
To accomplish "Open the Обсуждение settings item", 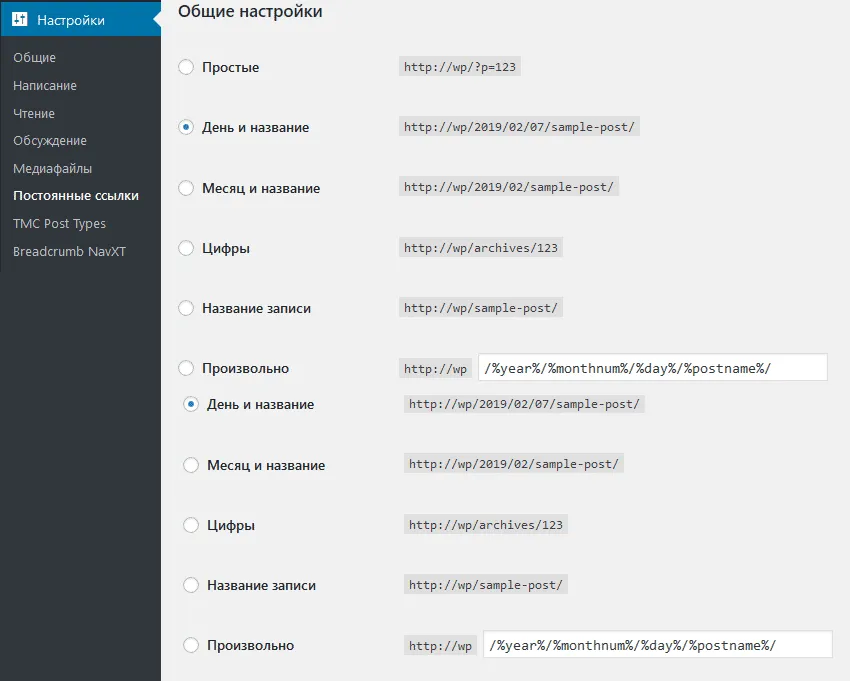I will point(50,141).
